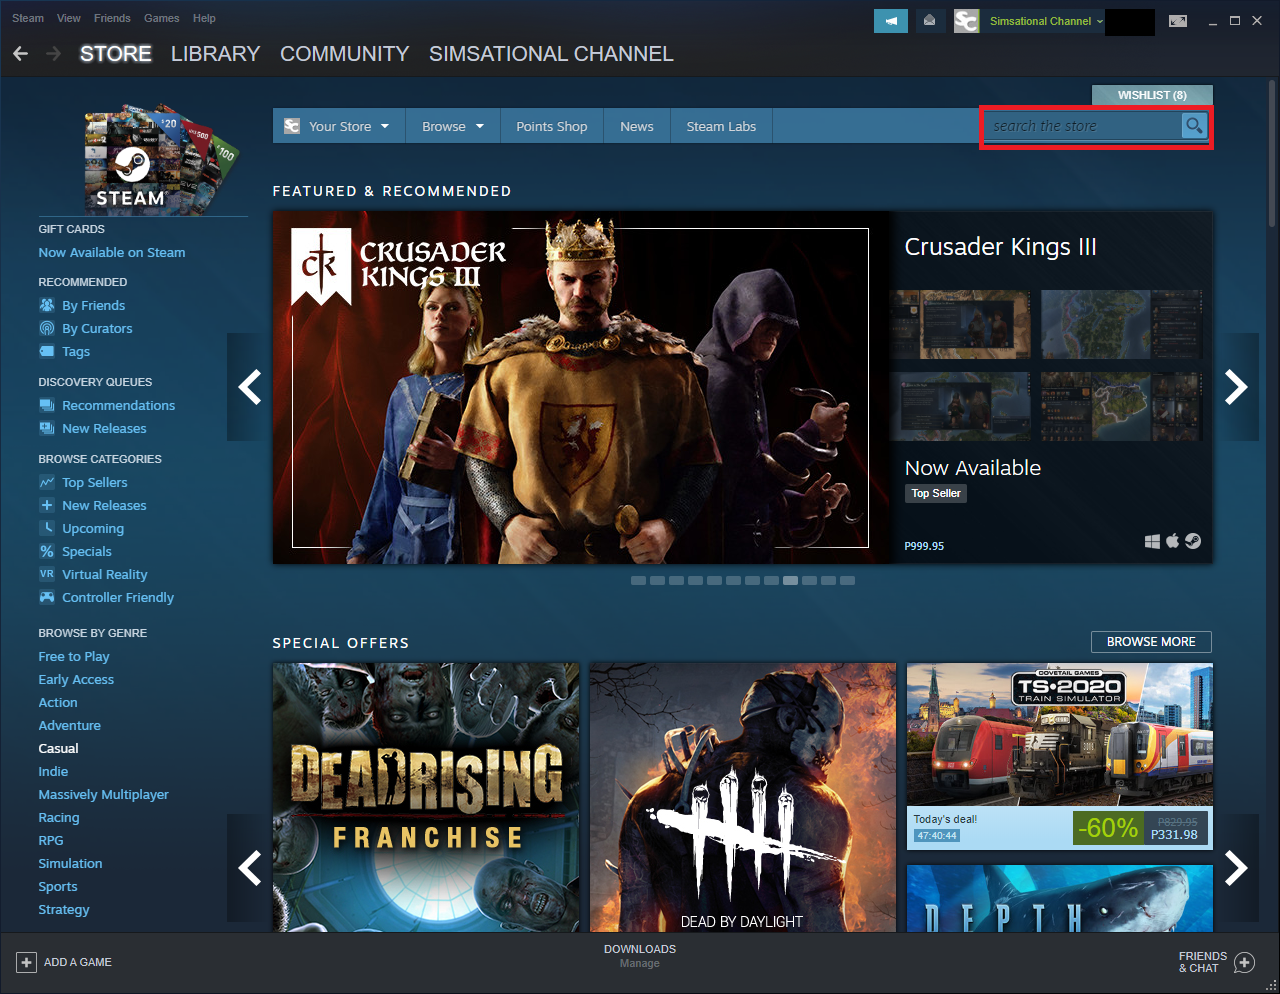Click the Top Seller tag
The height and width of the screenshot is (994, 1280).
(x=936, y=493)
